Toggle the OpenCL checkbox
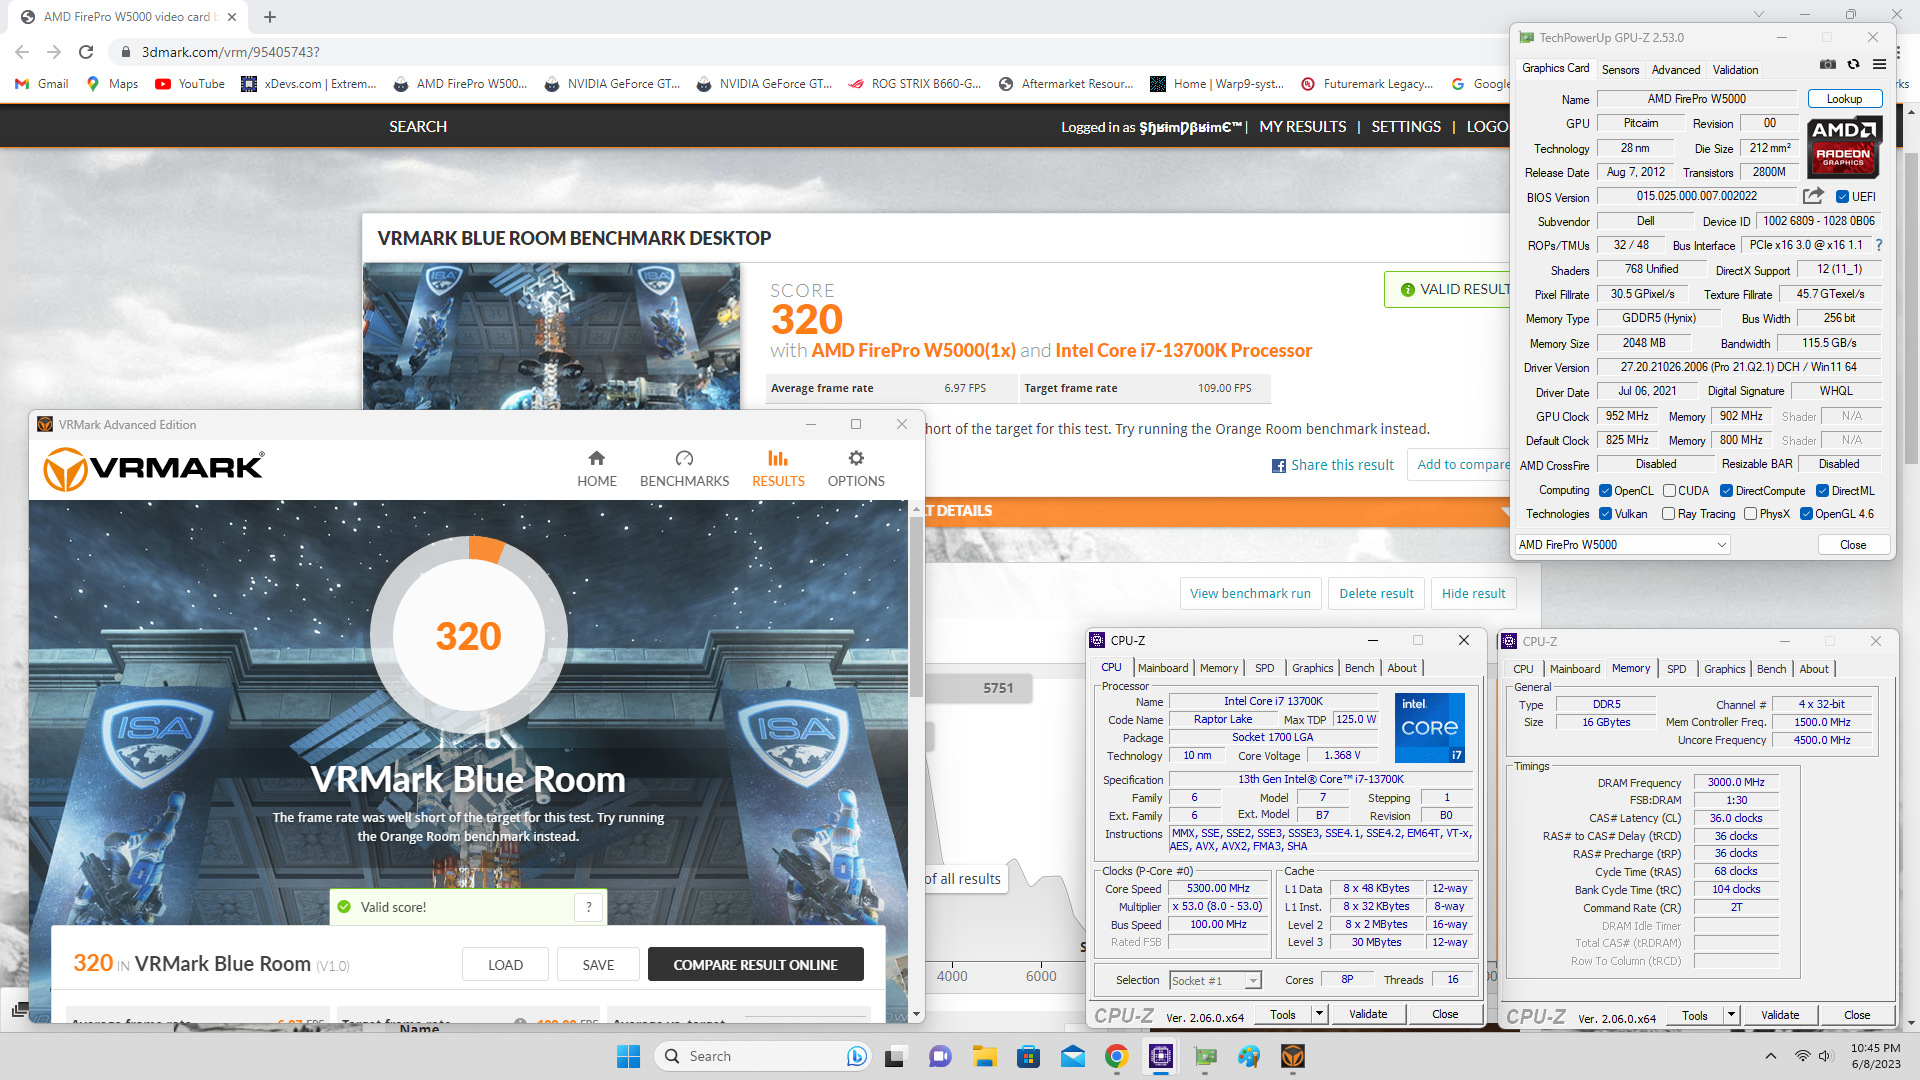The image size is (1920, 1080). (1605, 491)
